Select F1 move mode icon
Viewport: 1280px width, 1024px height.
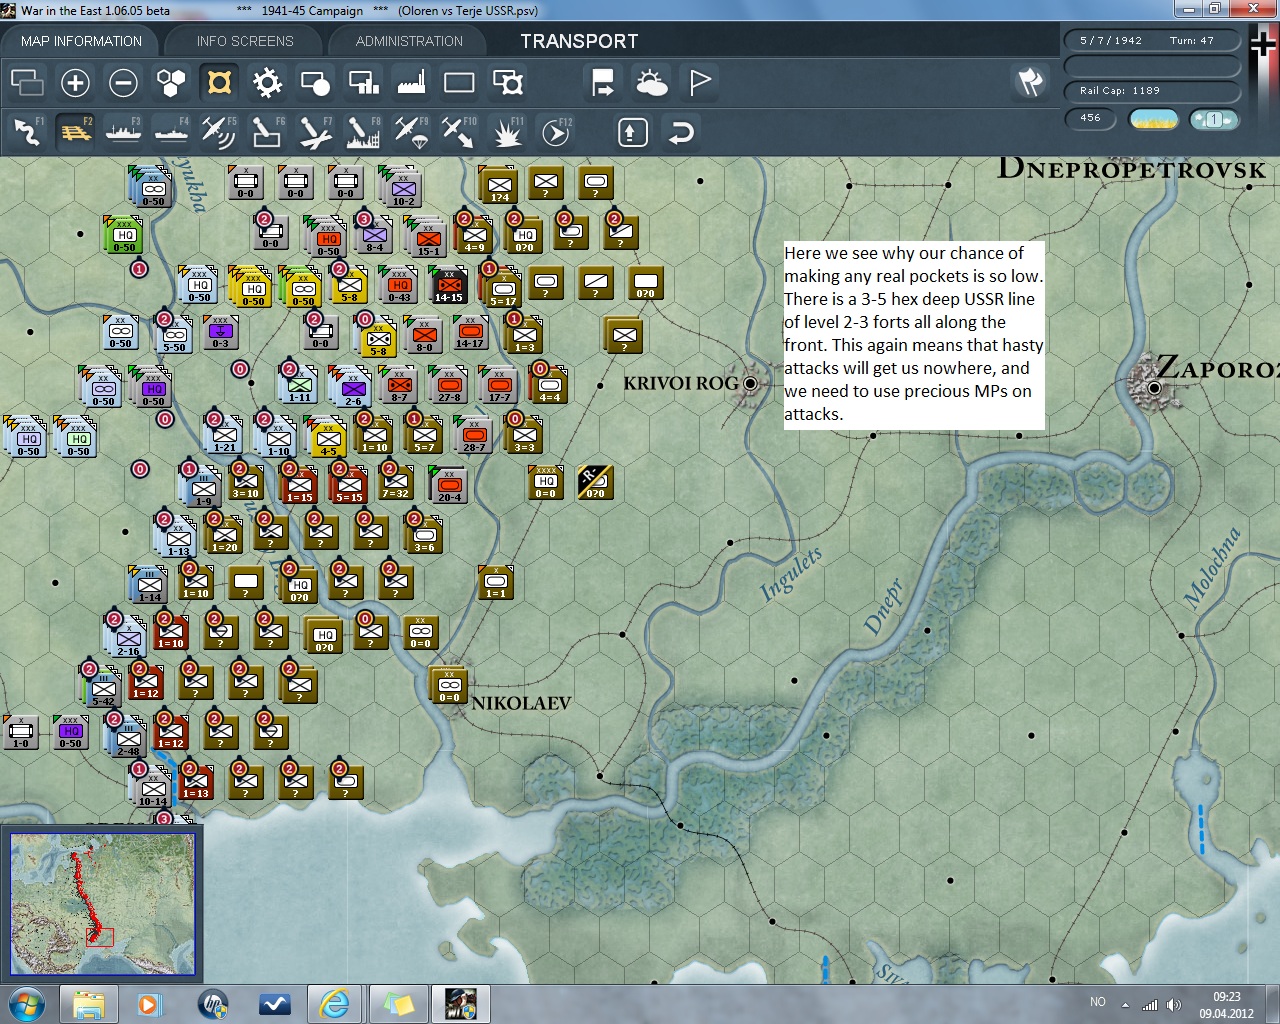tap(27, 132)
